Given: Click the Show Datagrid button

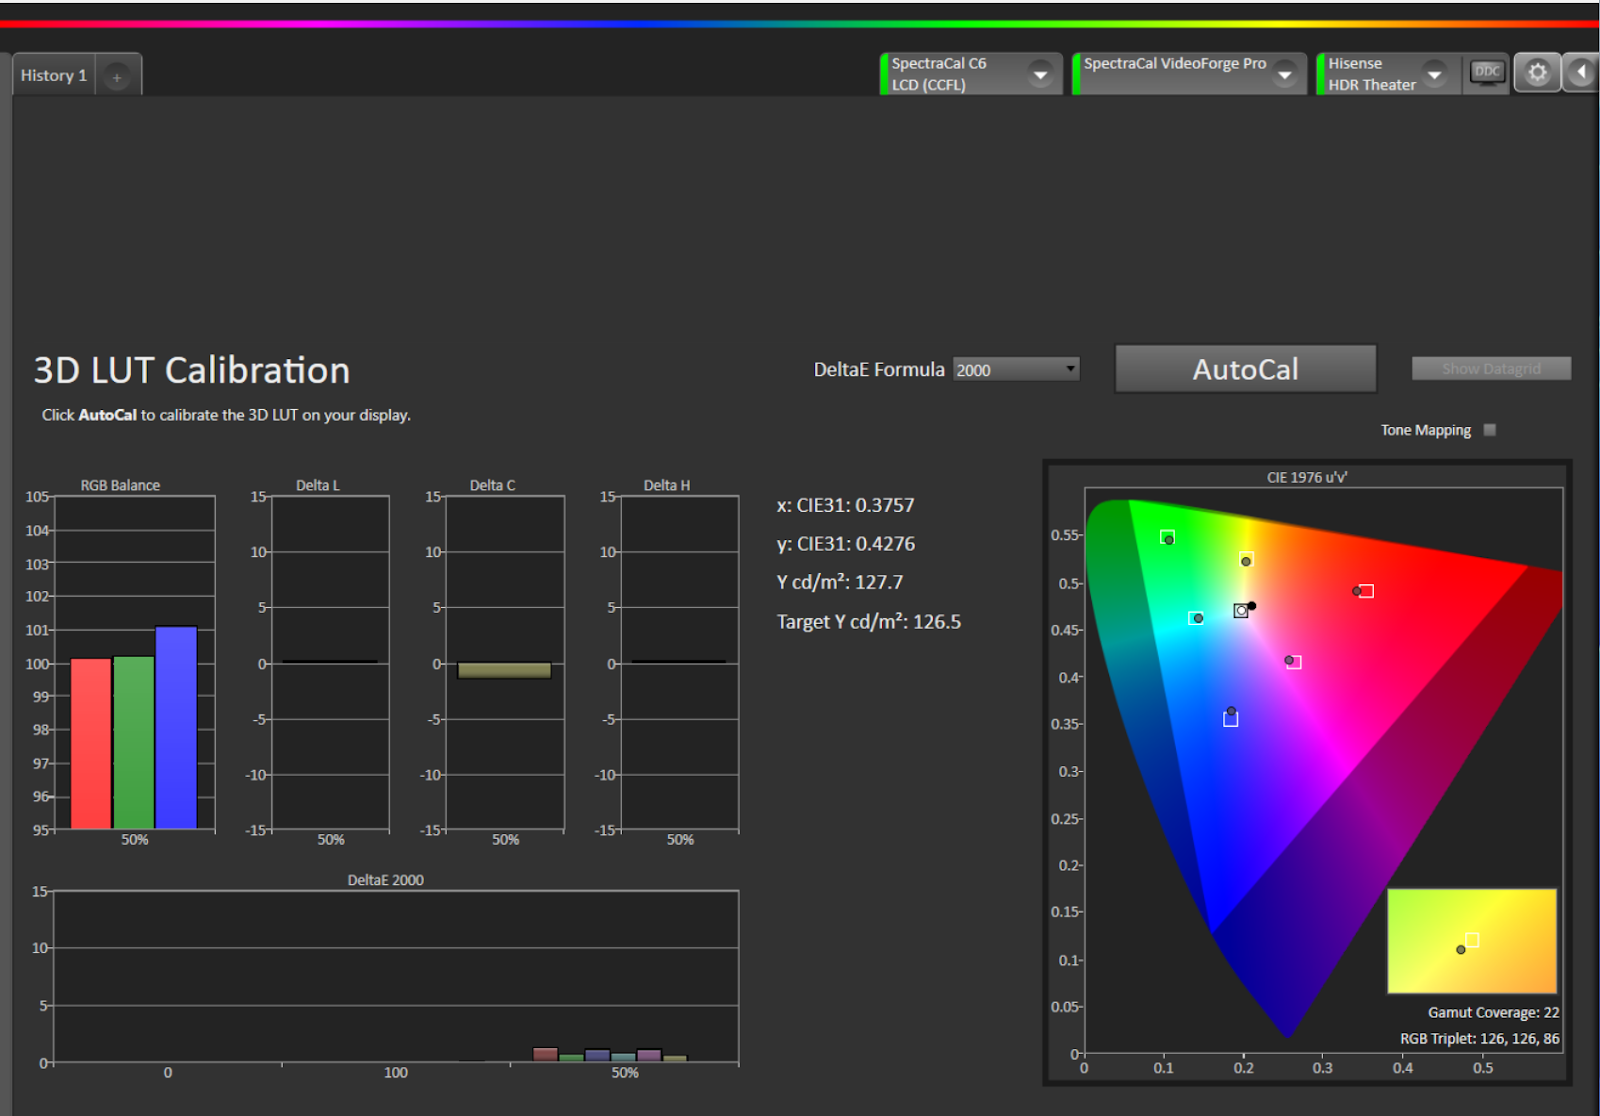Looking at the screenshot, I should tap(1491, 369).
